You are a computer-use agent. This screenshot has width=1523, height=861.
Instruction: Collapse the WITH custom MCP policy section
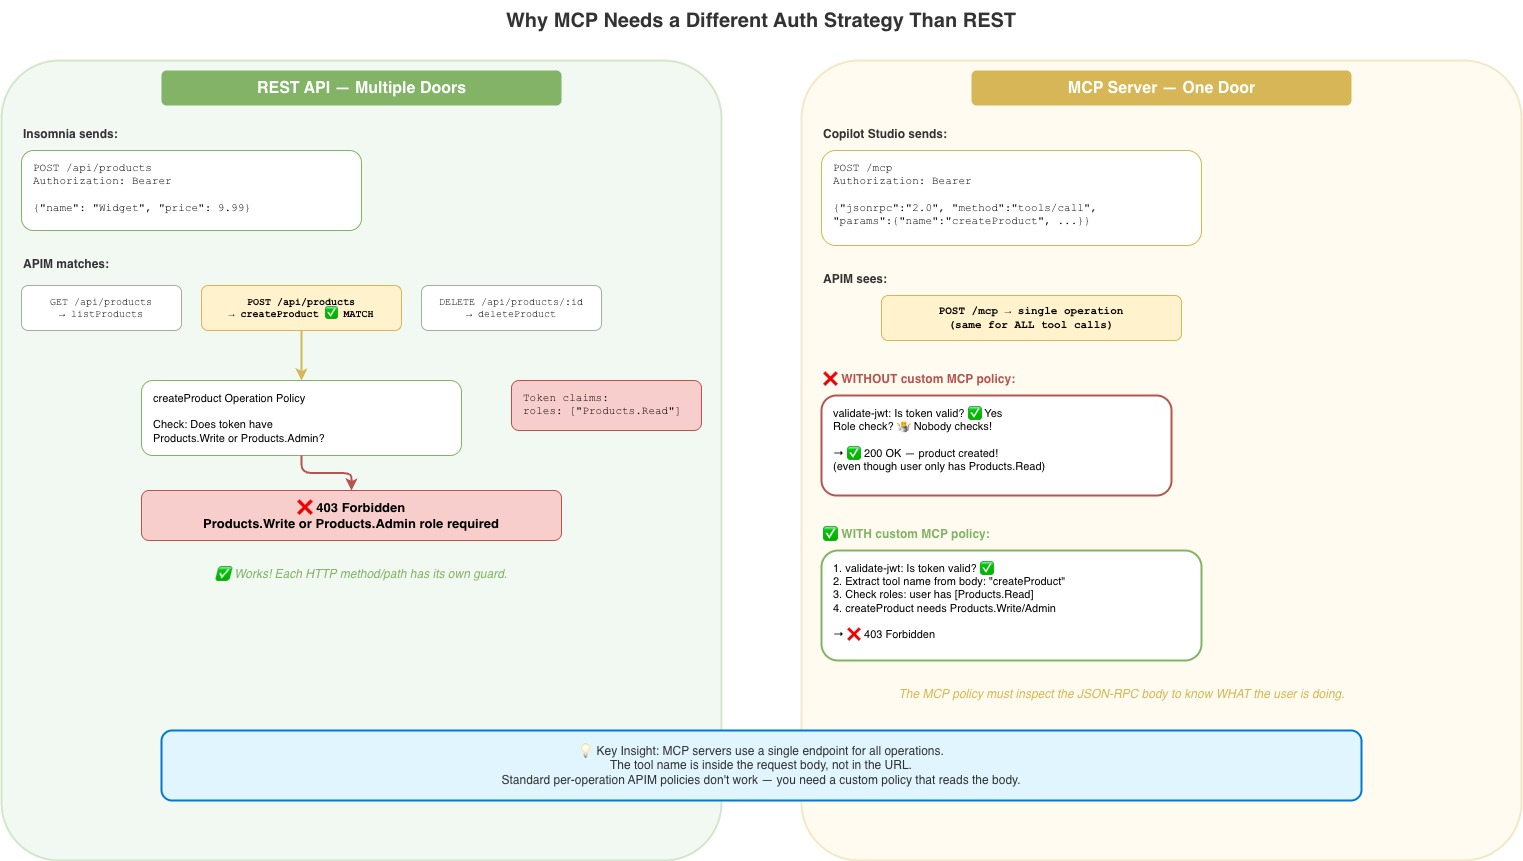(1010, 605)
